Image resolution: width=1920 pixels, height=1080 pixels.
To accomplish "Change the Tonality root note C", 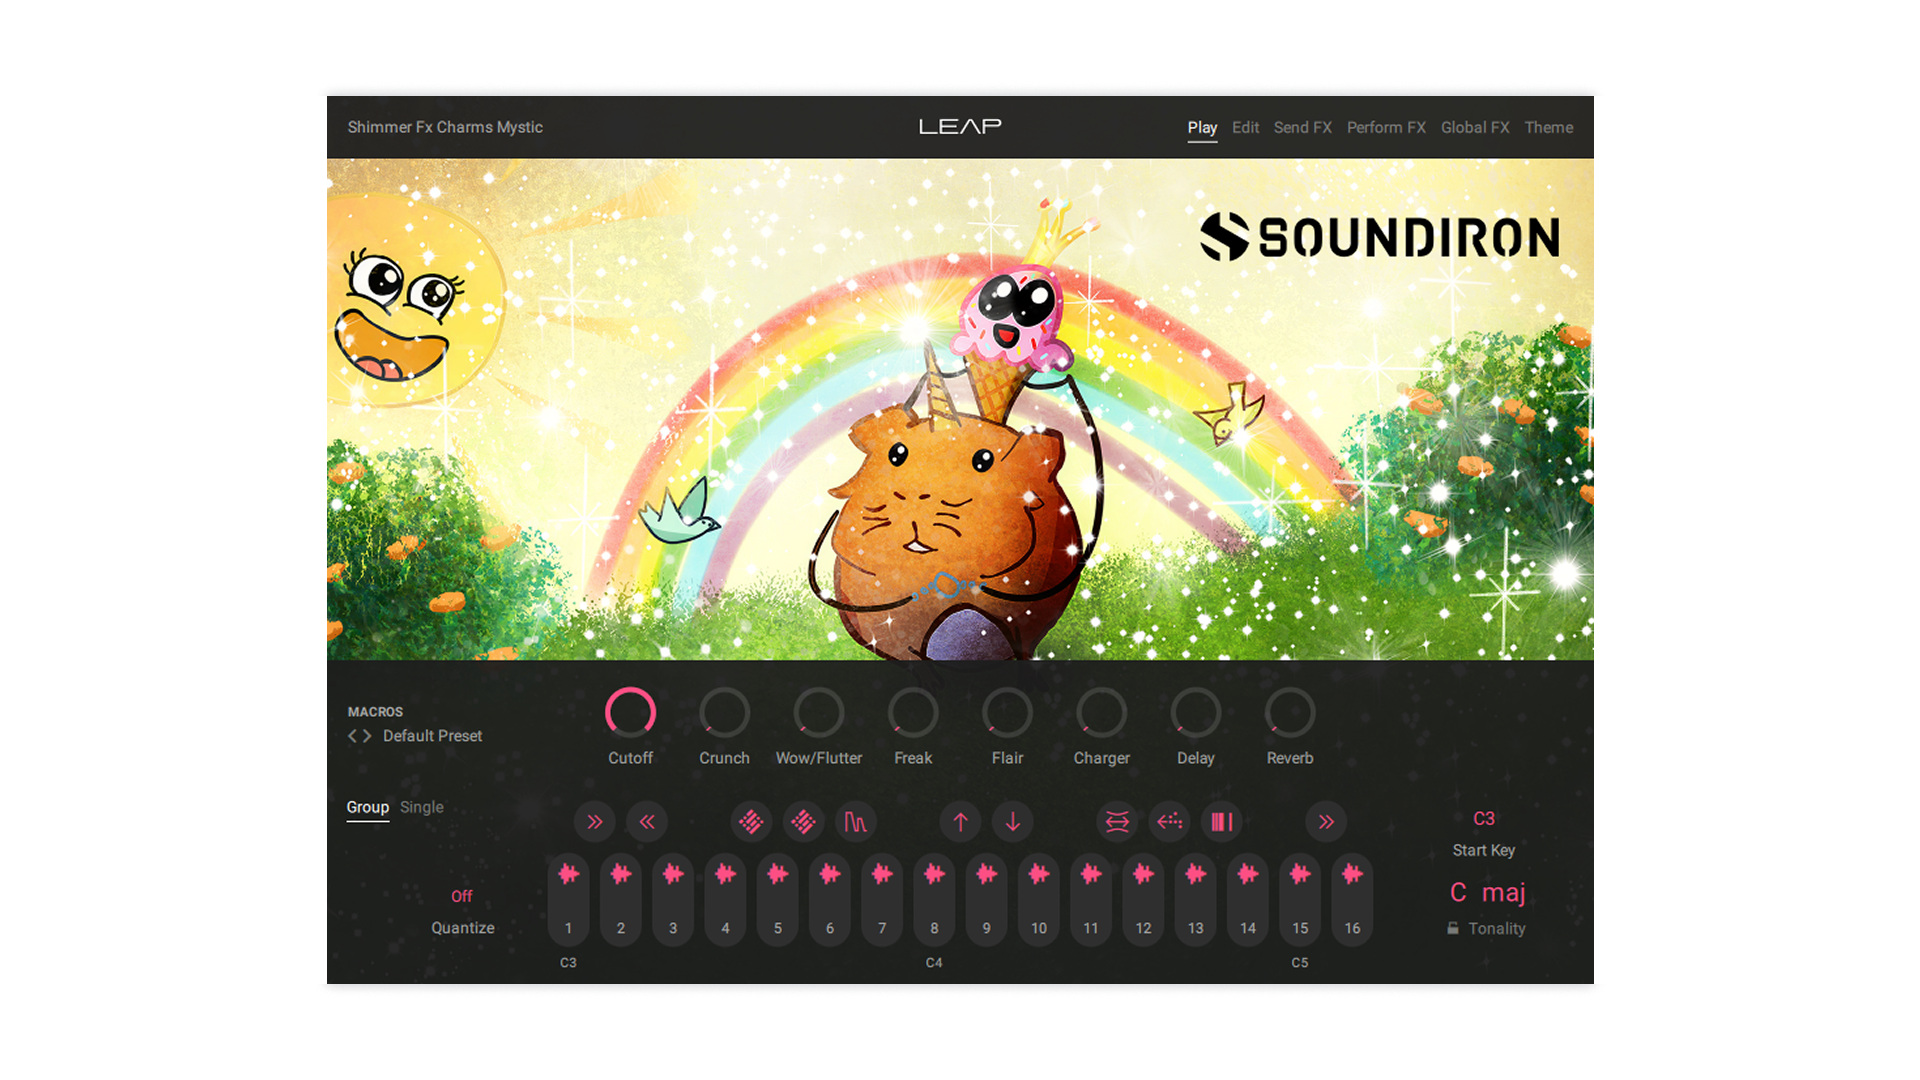I will point(1458,893).
